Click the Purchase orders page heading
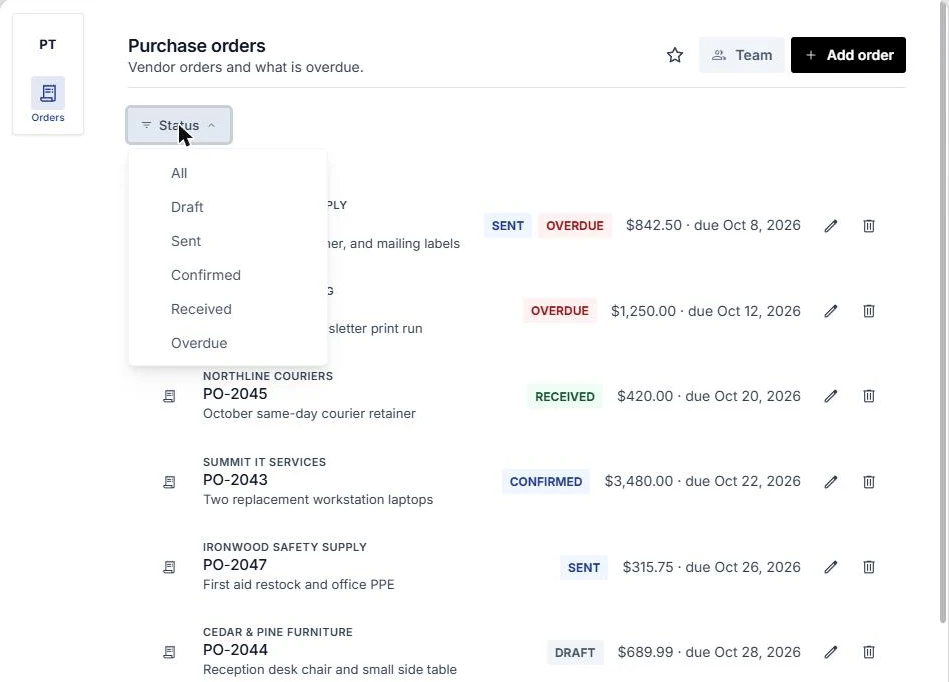Viewport: 949px width, 682px height. [197, 46]
